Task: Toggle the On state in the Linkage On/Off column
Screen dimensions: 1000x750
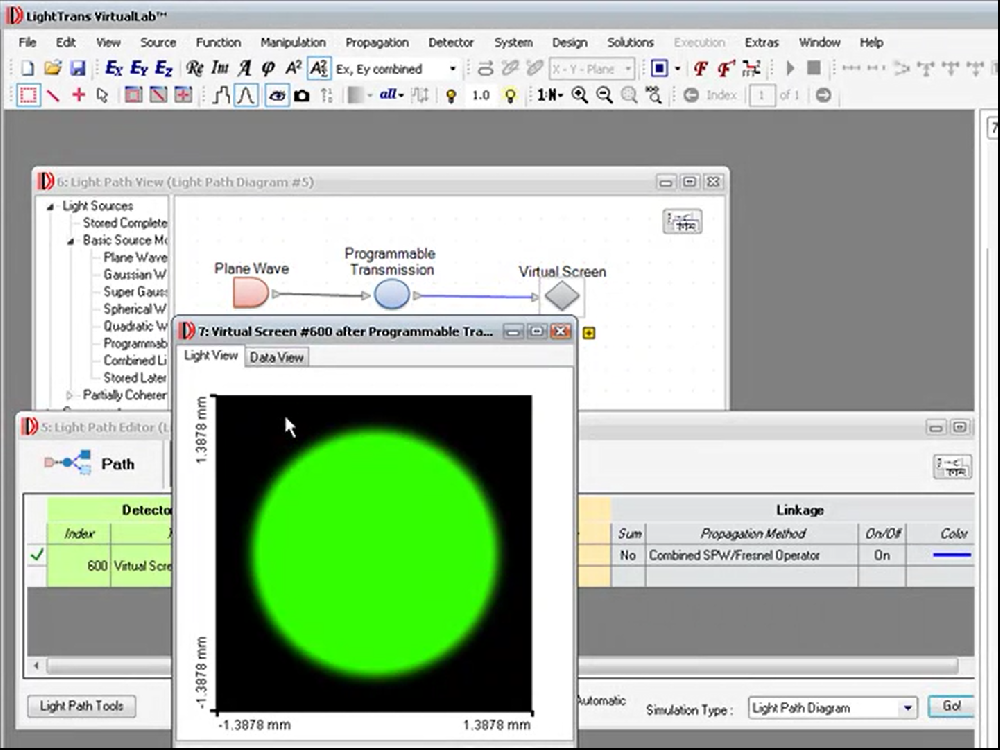Action: click(x=881, y=555)
